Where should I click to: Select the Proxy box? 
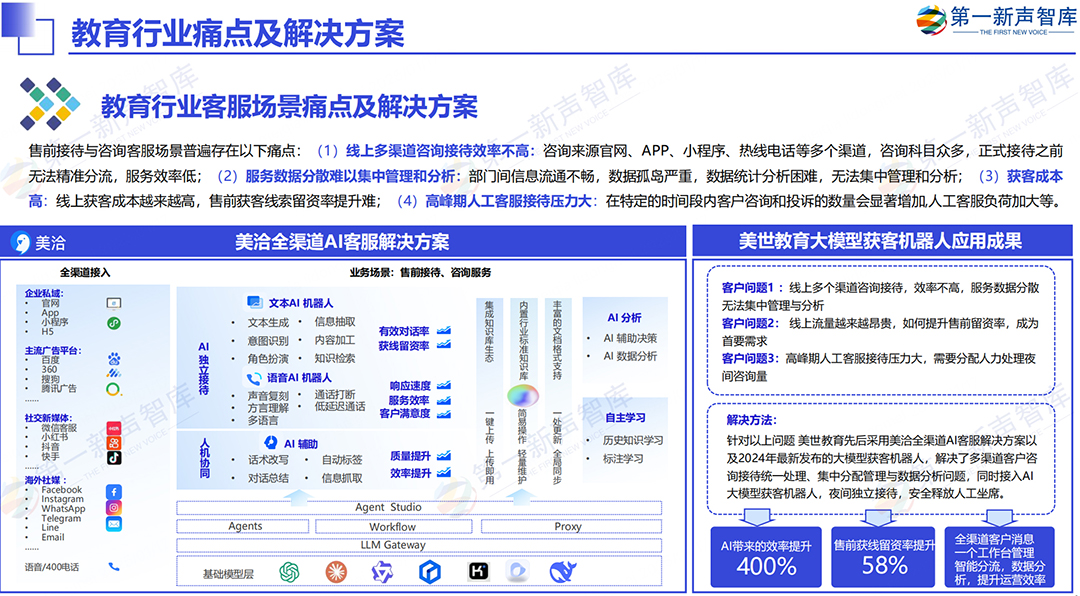coord(567,526)
